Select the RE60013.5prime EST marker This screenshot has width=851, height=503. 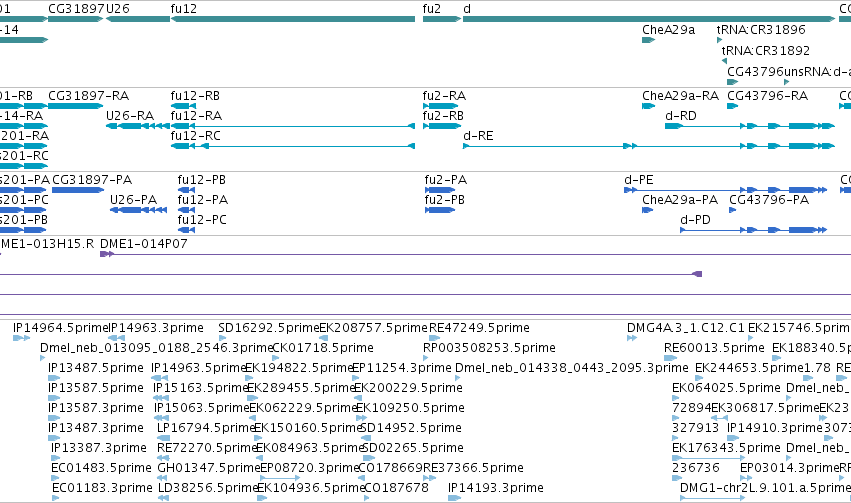pyautogui.click(x=670, y=358)
